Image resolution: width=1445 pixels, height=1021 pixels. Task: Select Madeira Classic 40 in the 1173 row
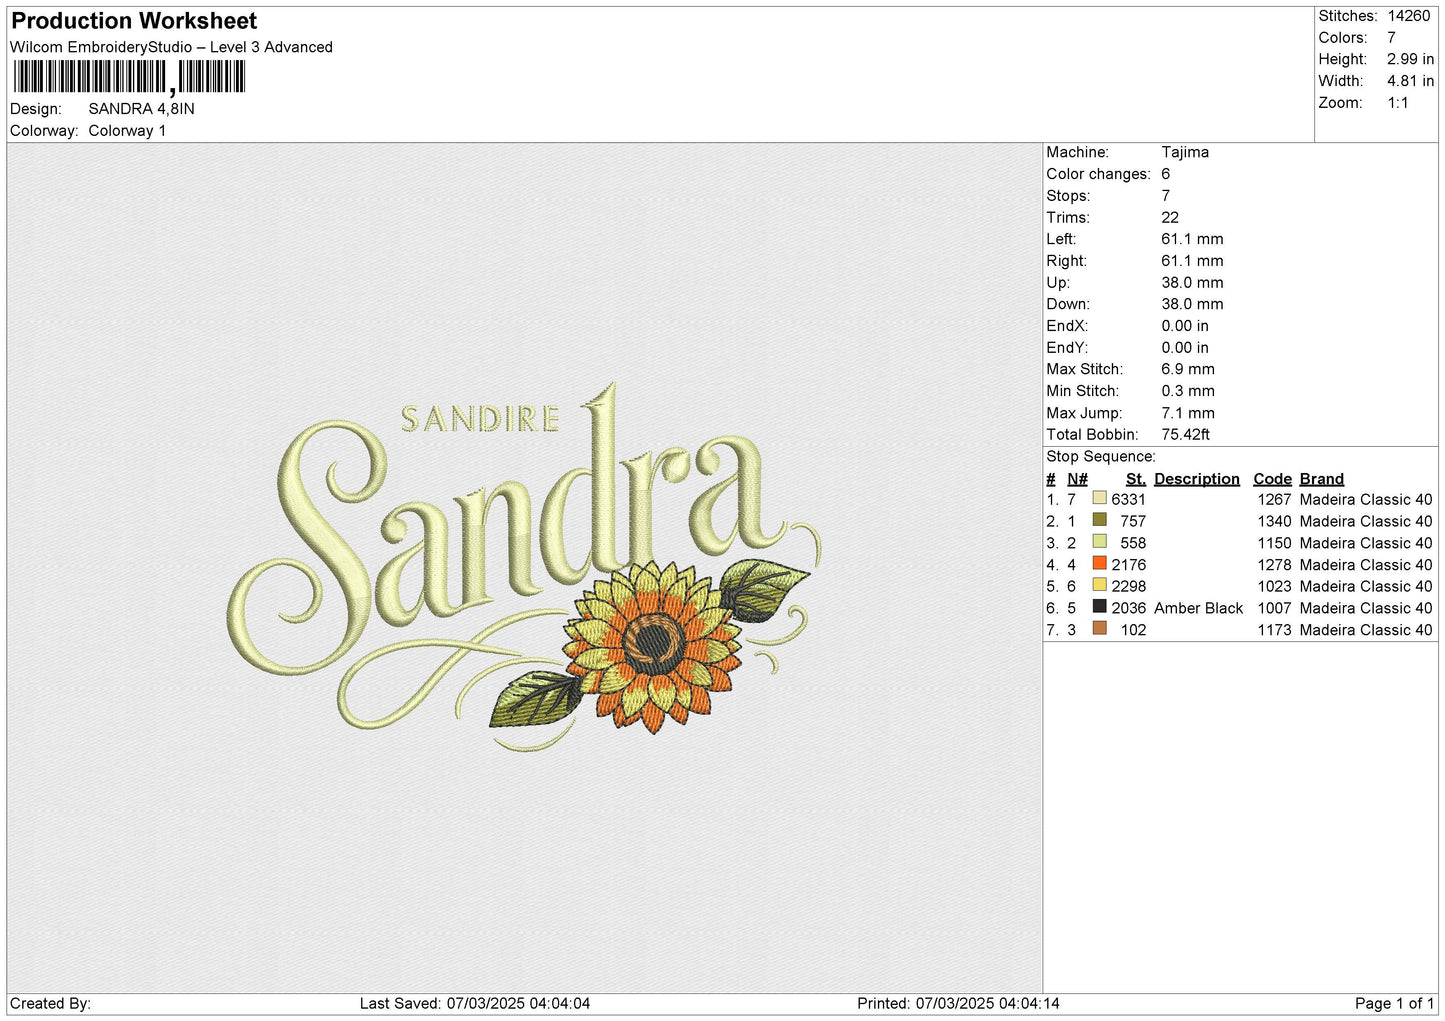[1366, 630]
